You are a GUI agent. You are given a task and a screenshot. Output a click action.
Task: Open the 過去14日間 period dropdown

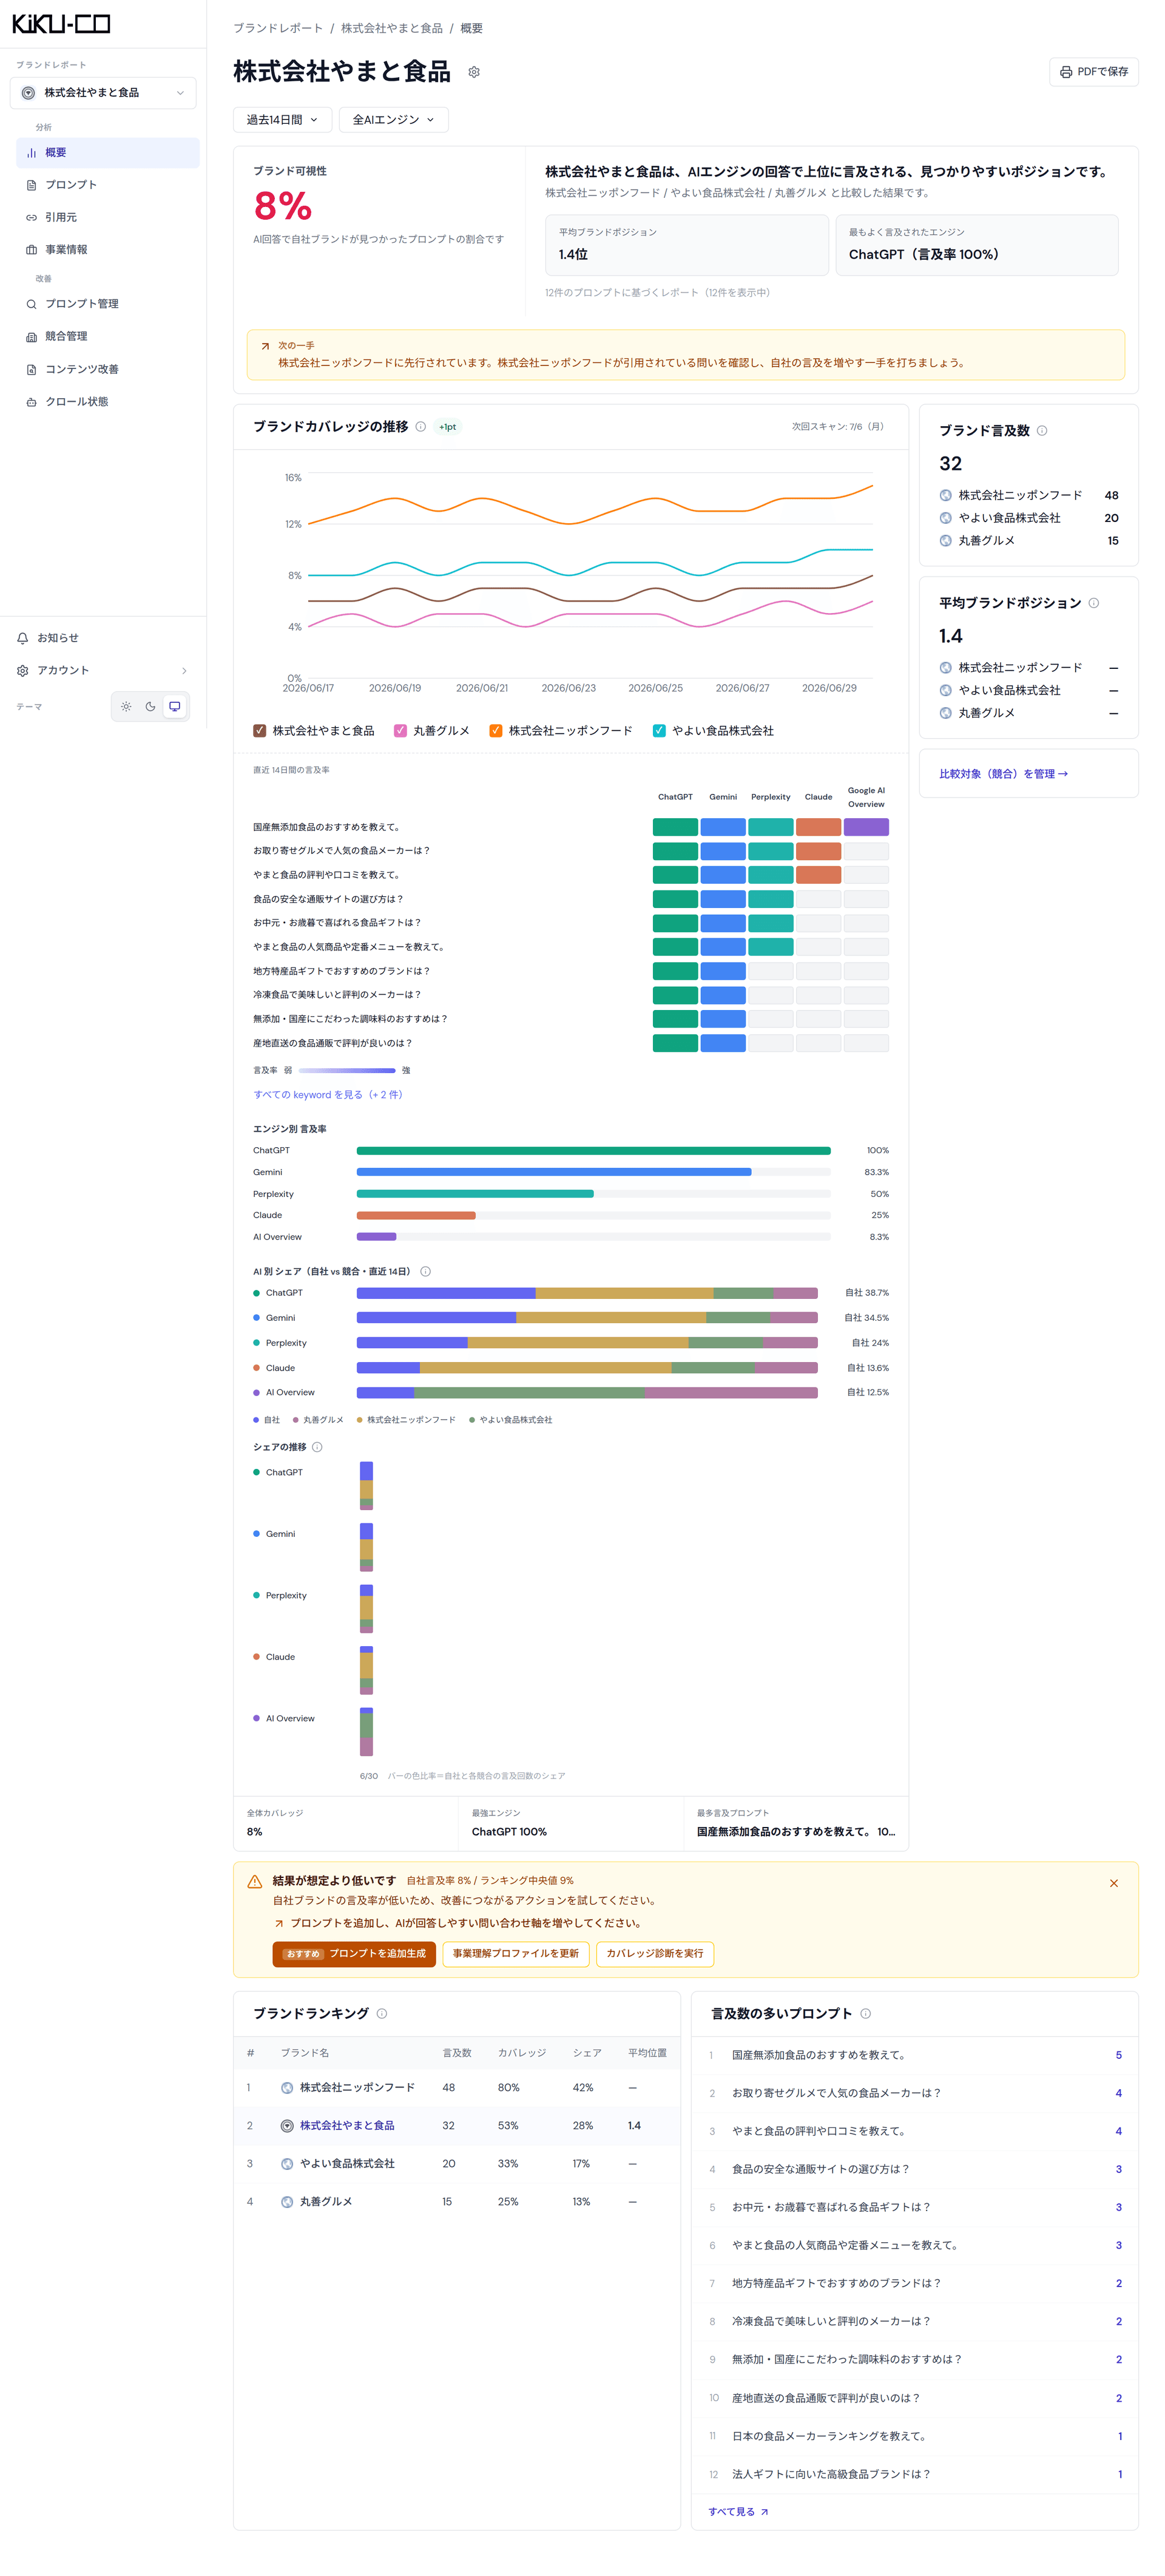pyautogui.click(x=282, y=120)
